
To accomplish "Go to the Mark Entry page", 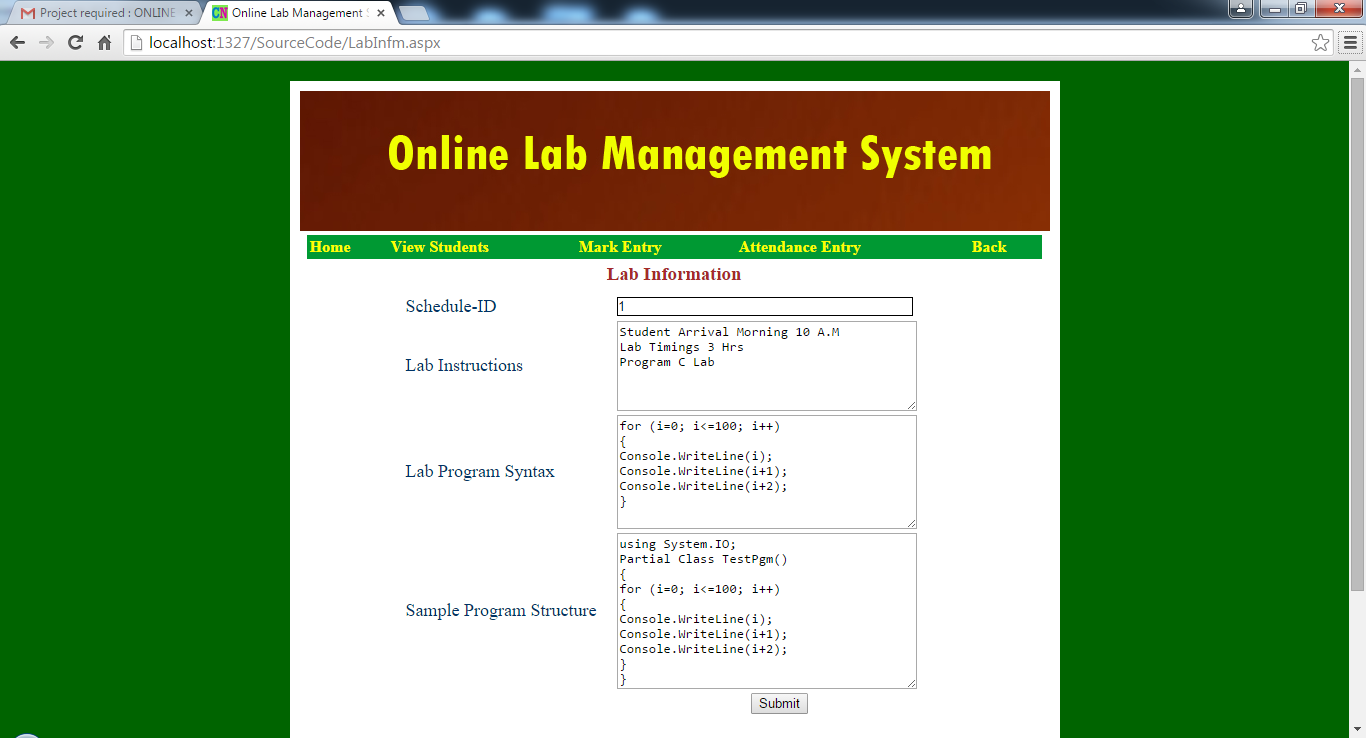I will (x=620, y=247).
